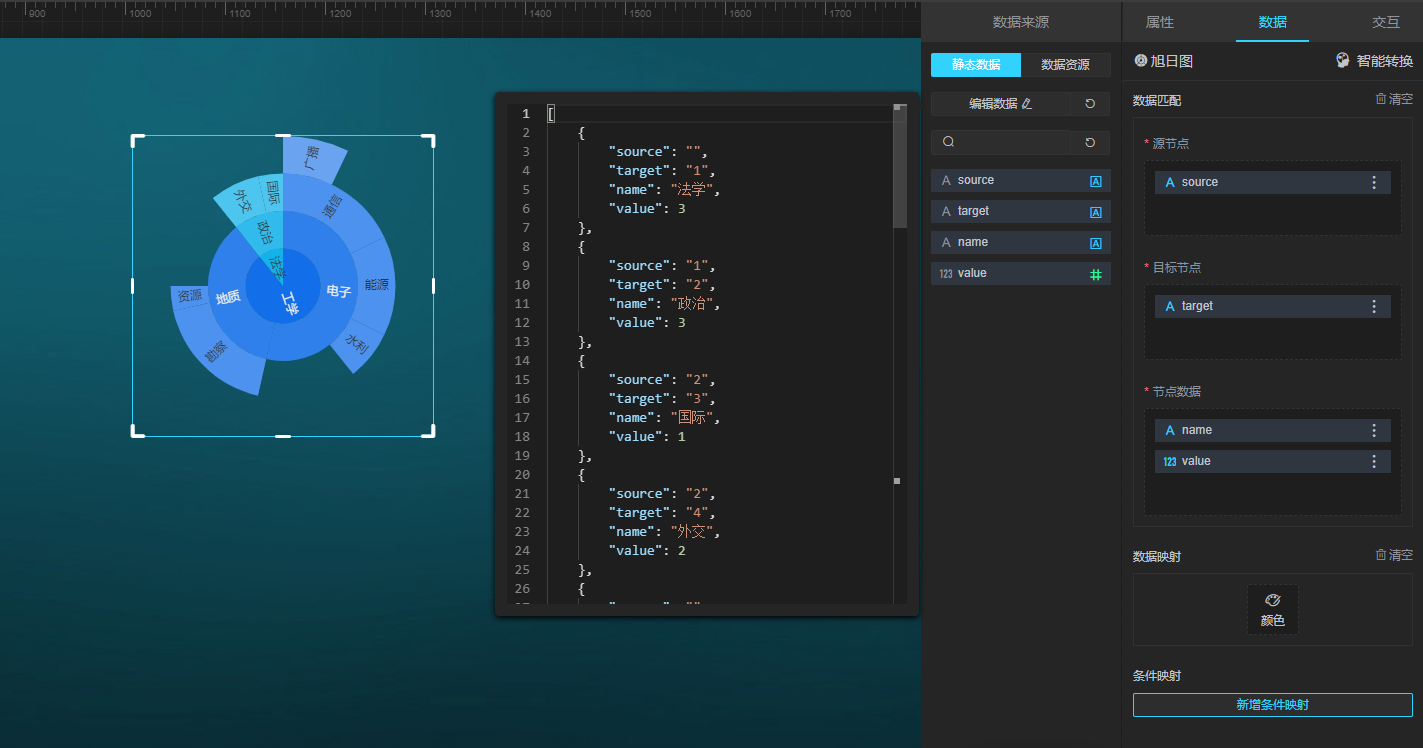
Task: Click the 地质 segment of the sunburst chart
Action: 228,297
